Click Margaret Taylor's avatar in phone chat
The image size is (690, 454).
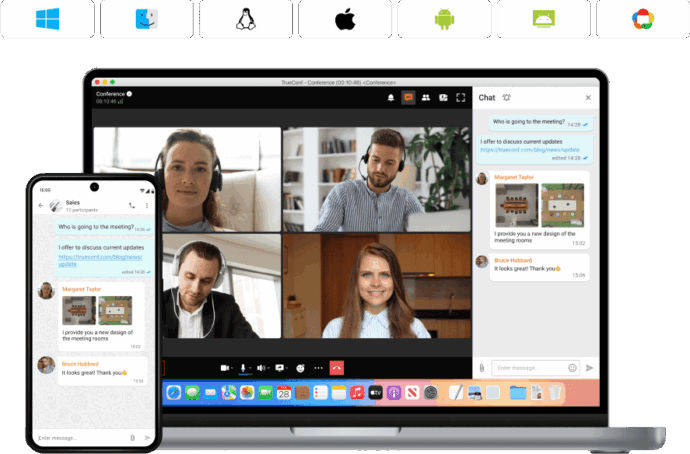pos(46,291)
